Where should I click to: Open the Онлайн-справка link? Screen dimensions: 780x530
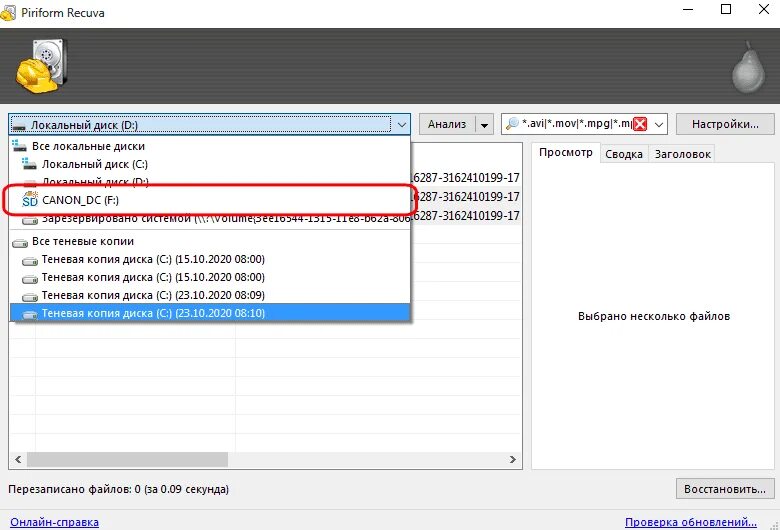(x=54, y=522)
